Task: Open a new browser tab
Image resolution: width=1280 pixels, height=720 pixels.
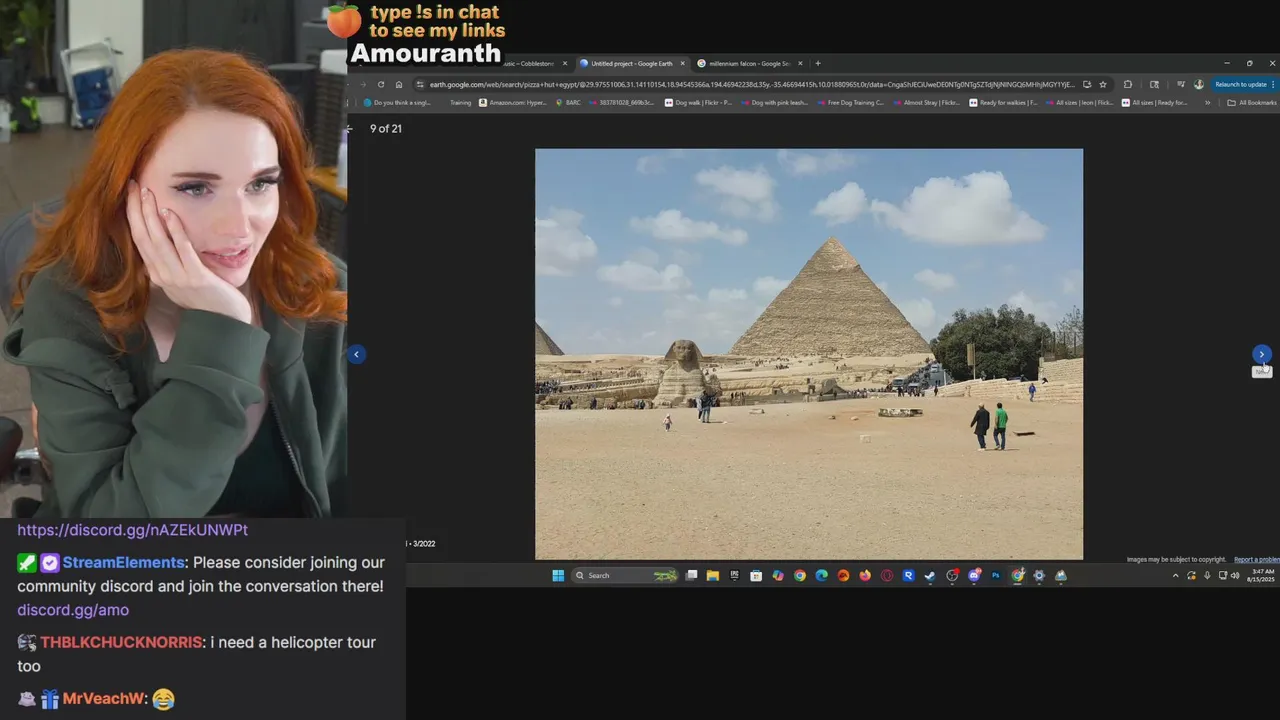Action: click(818, 63)
